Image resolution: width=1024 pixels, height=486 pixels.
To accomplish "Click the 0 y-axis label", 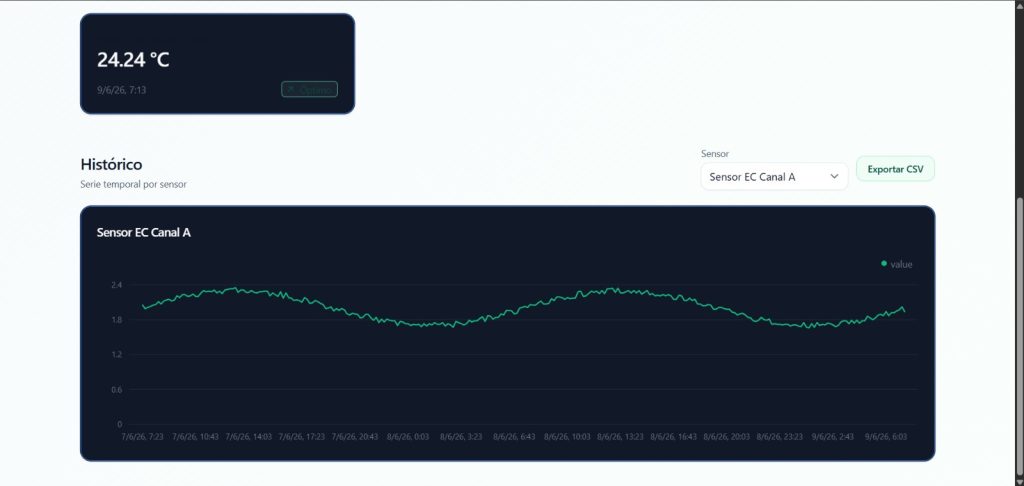I will coord(120,425).
